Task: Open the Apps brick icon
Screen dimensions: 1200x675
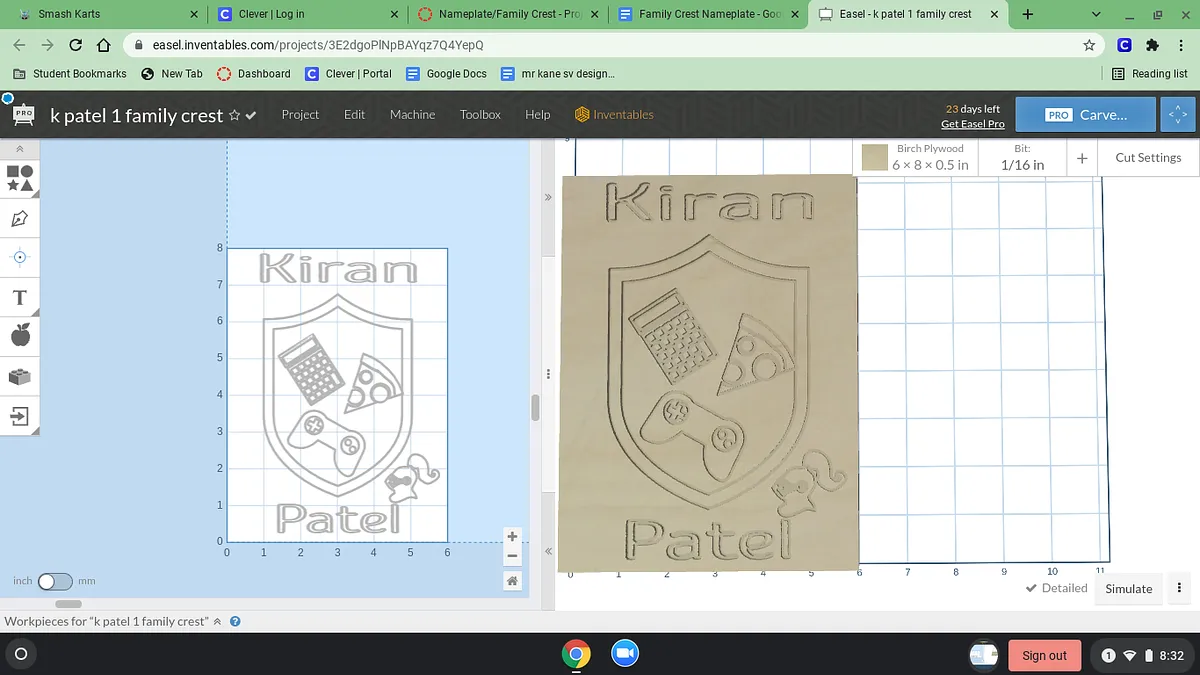Action: point(20,376)
